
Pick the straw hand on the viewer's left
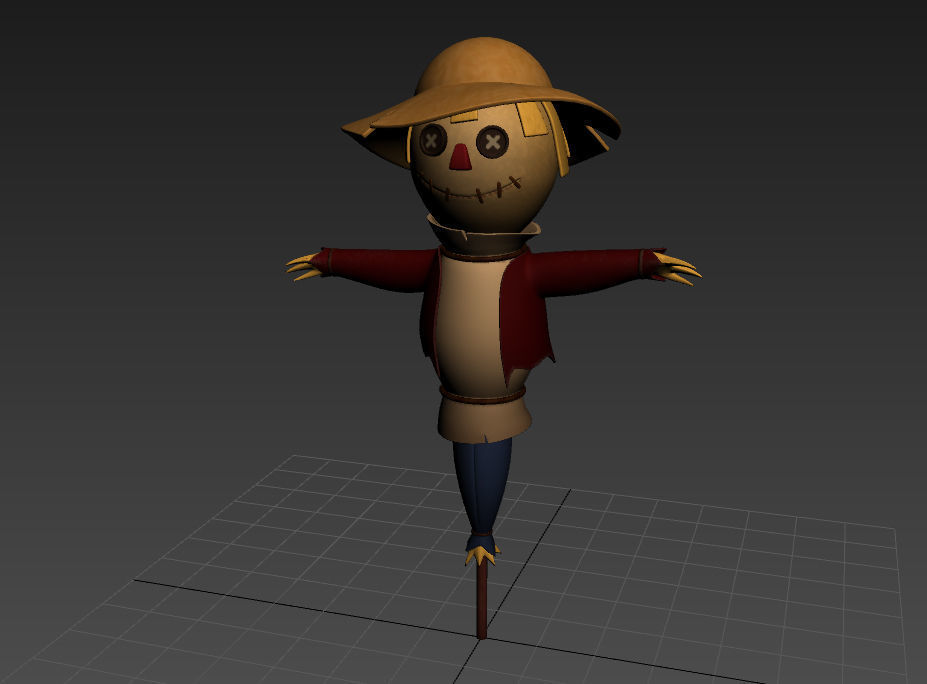[303, 267]
